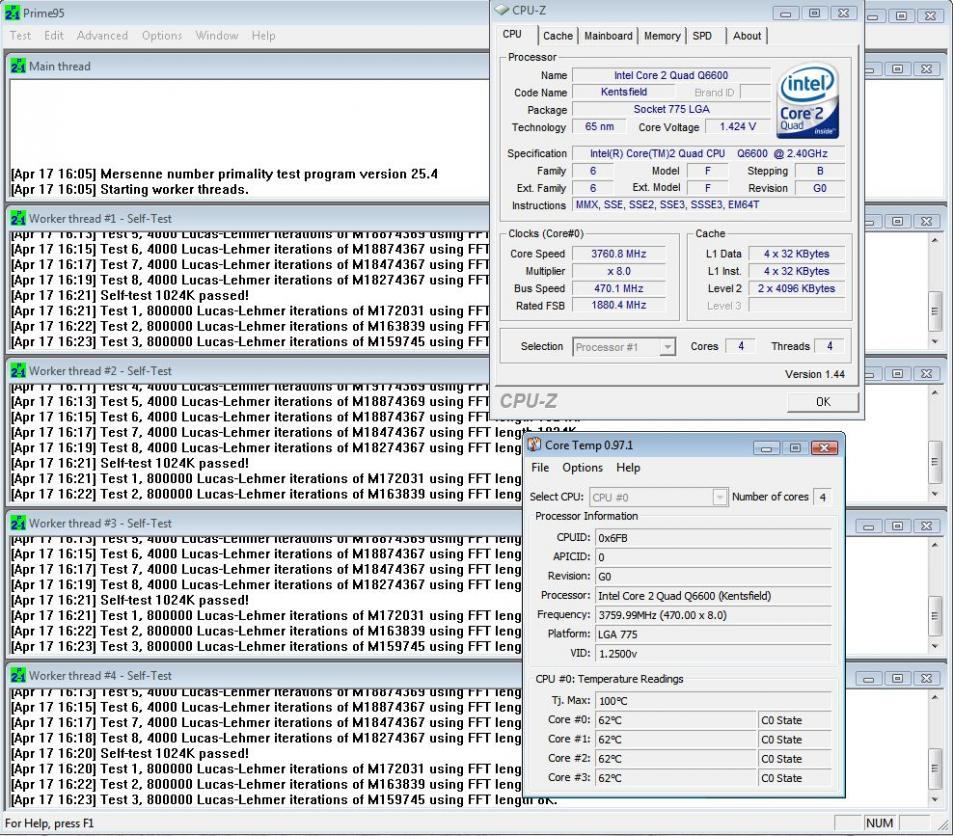Viewport: 953px width, 836px height.
Task: Click scroll down arrow in Worker thread #4
Action: 935,800
